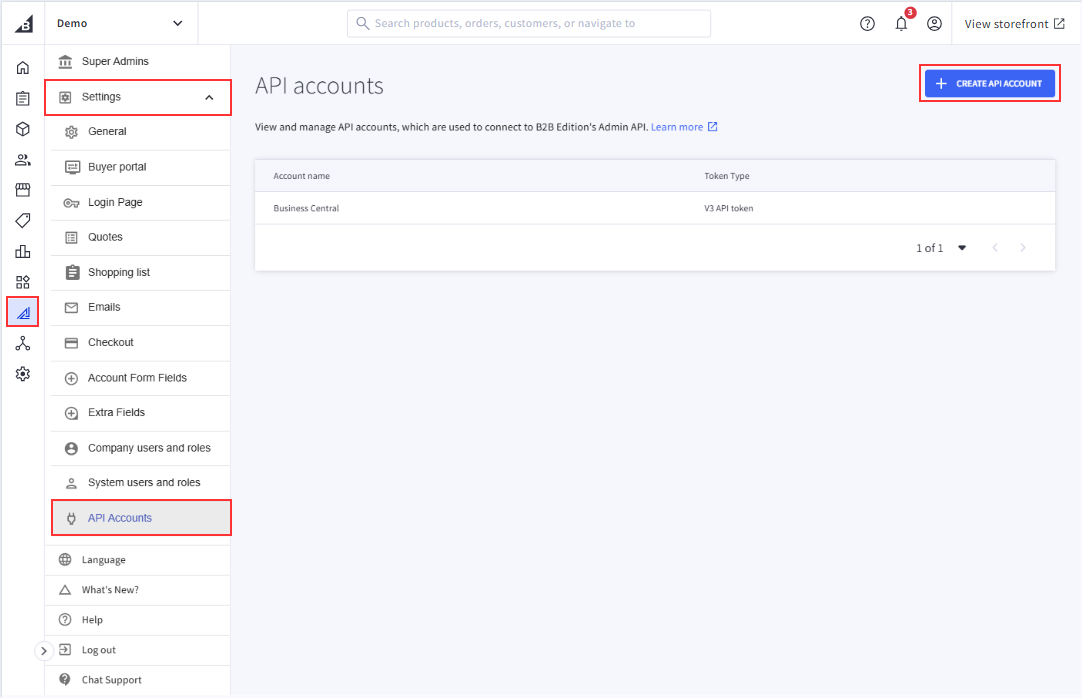Open the Products cube icon
Image resolution: width=1082 pixels, height=698 pixels.
[23, 129]
